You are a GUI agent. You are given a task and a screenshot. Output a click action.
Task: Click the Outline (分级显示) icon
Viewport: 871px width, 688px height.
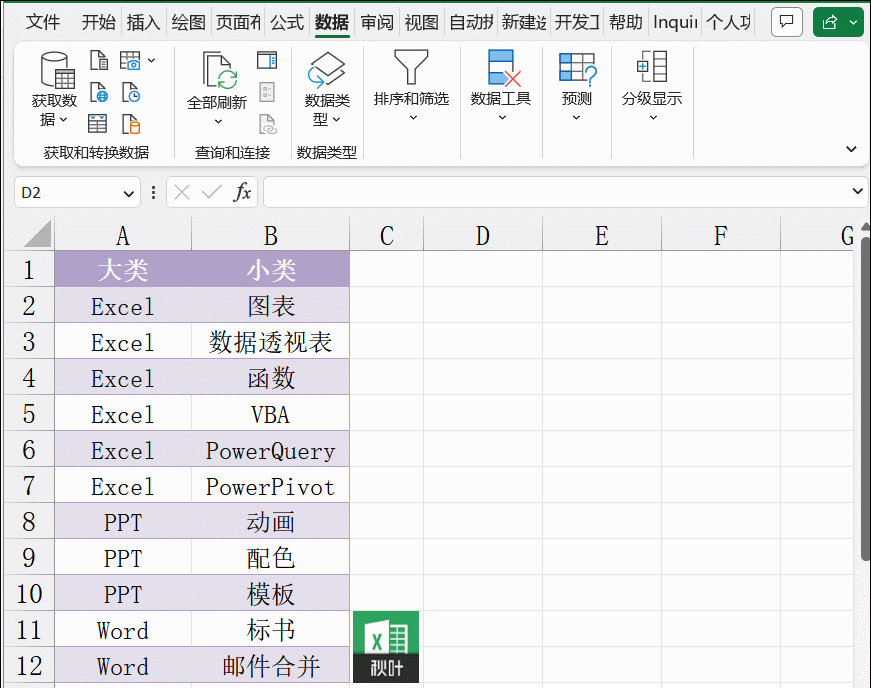coord(652,67)
